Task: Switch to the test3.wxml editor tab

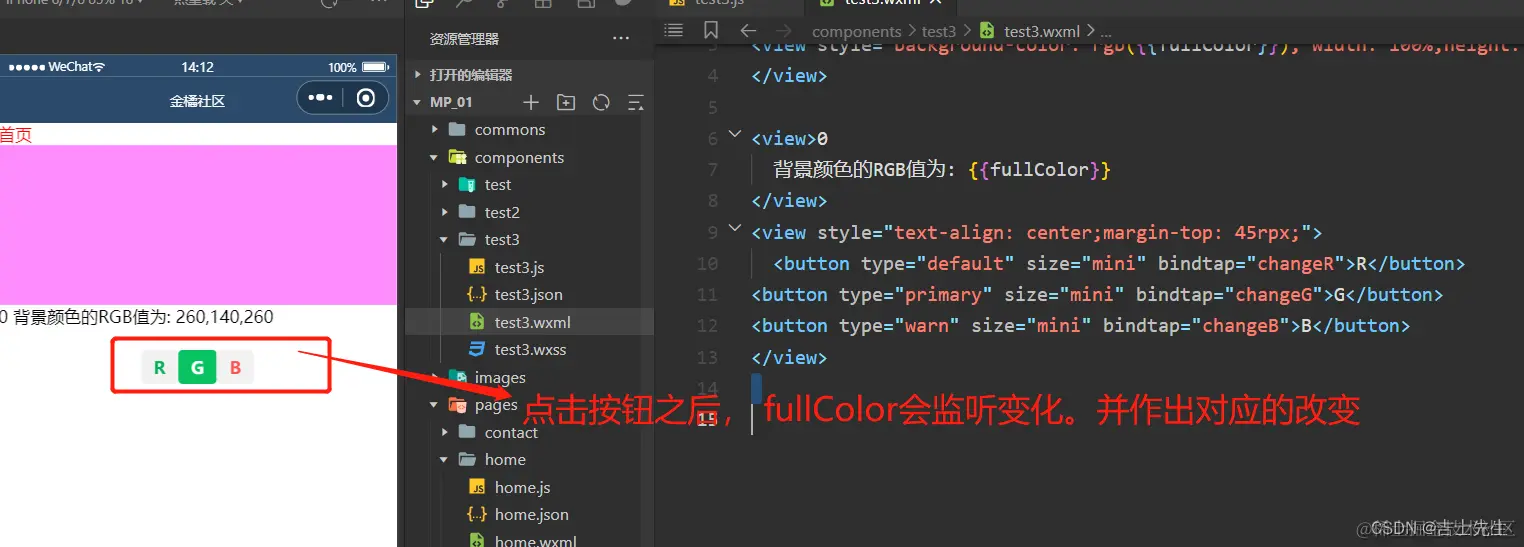Action: [883, 3]
